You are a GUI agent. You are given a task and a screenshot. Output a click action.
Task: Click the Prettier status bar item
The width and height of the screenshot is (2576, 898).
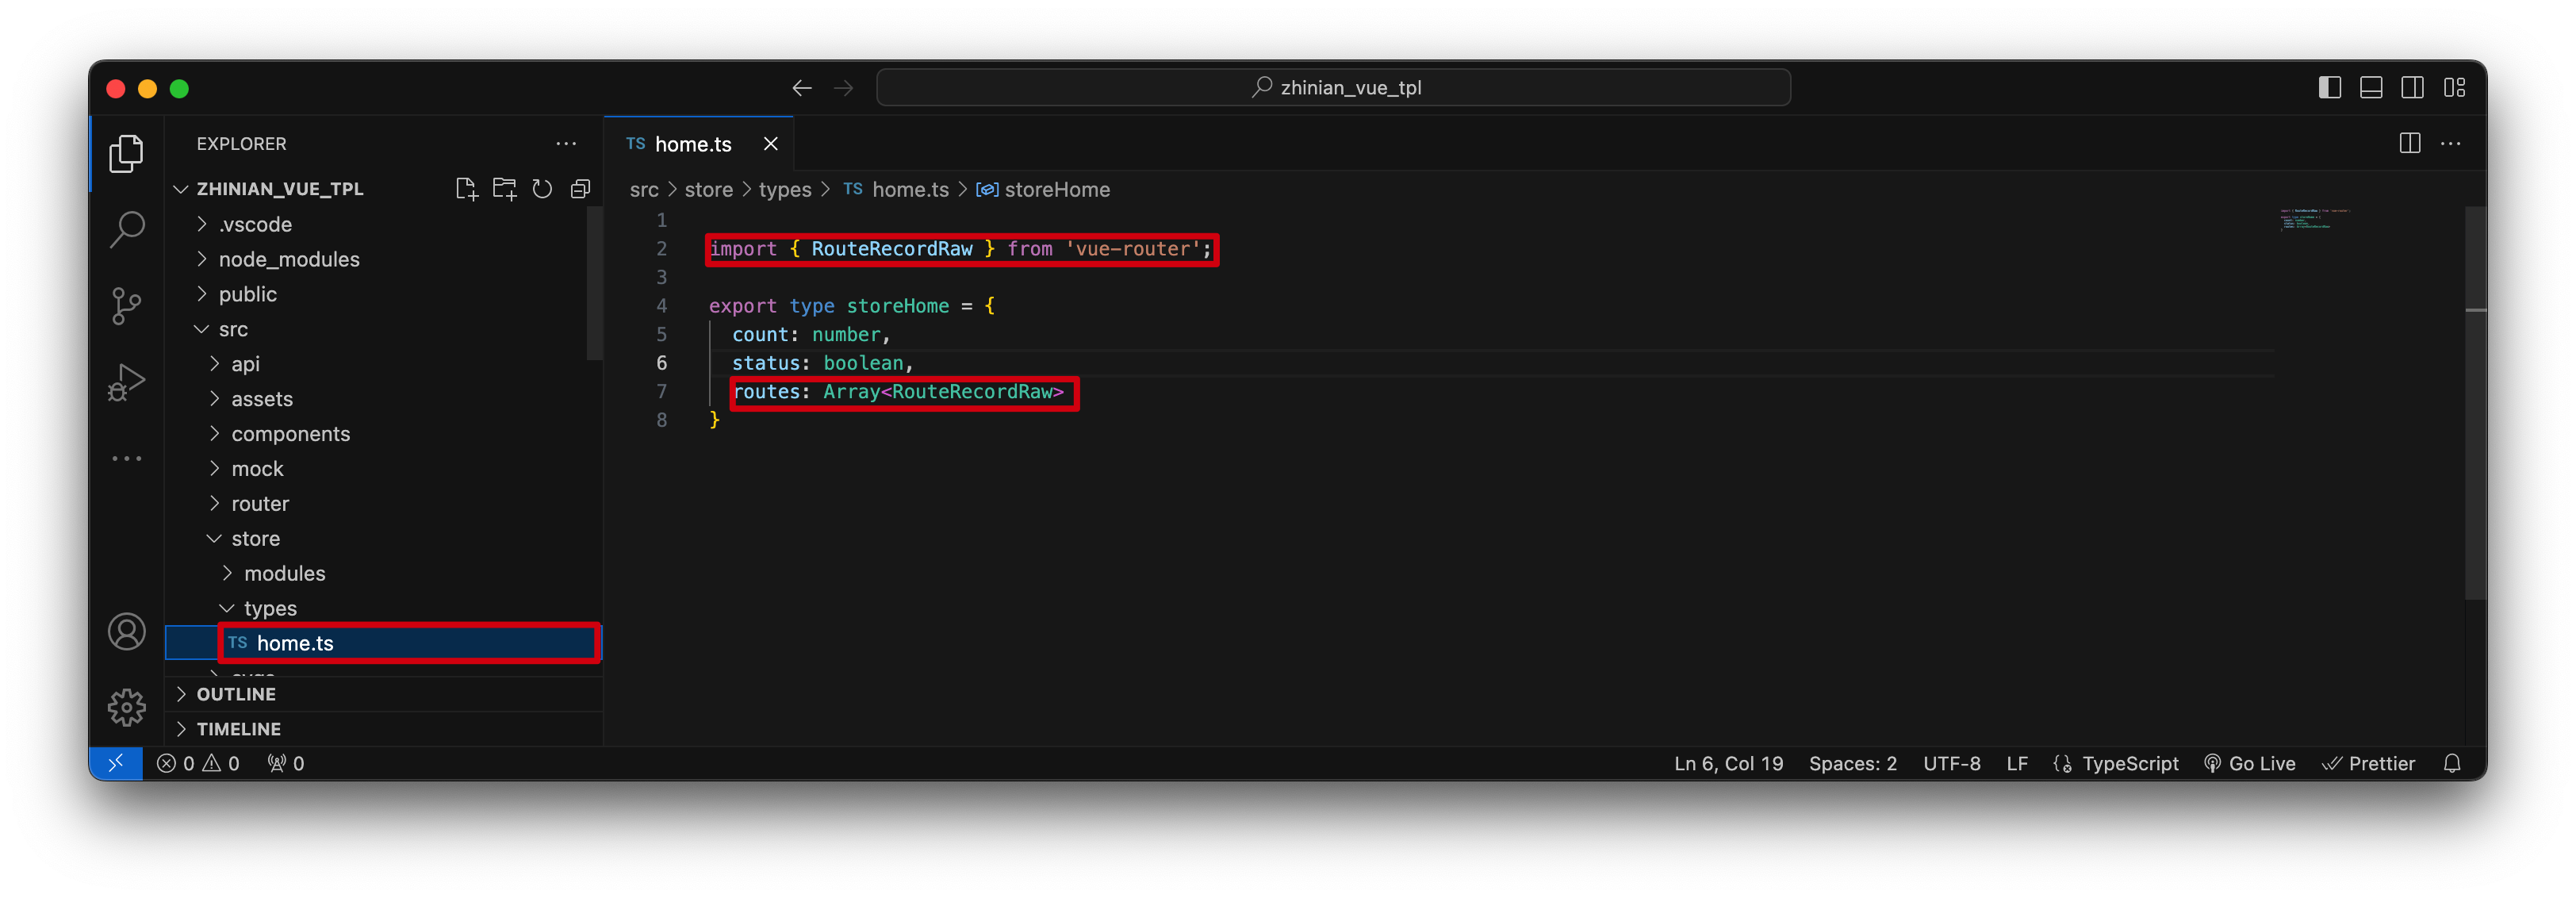tap(2369, 763)
